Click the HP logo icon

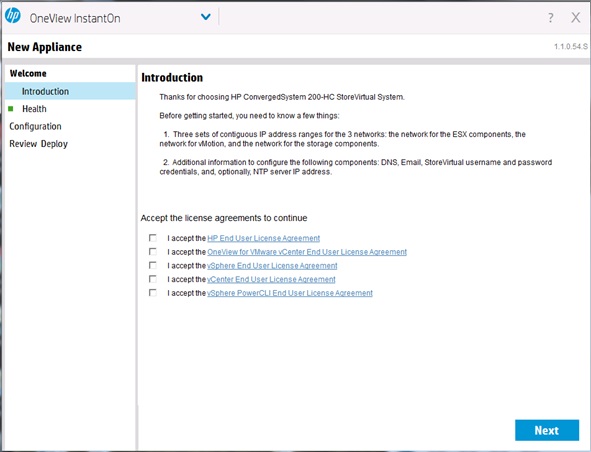pyautogui.click(x=13, y=16)
